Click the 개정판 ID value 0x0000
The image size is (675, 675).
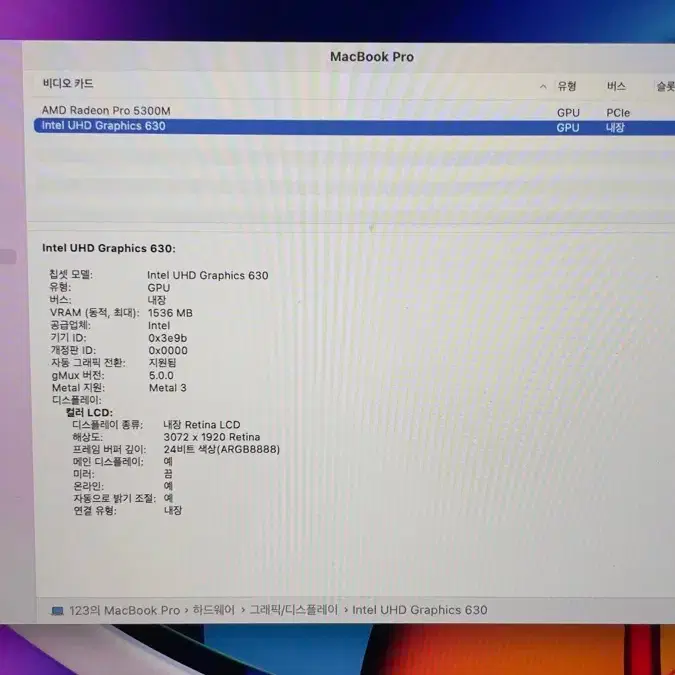(x=168, y=350)
